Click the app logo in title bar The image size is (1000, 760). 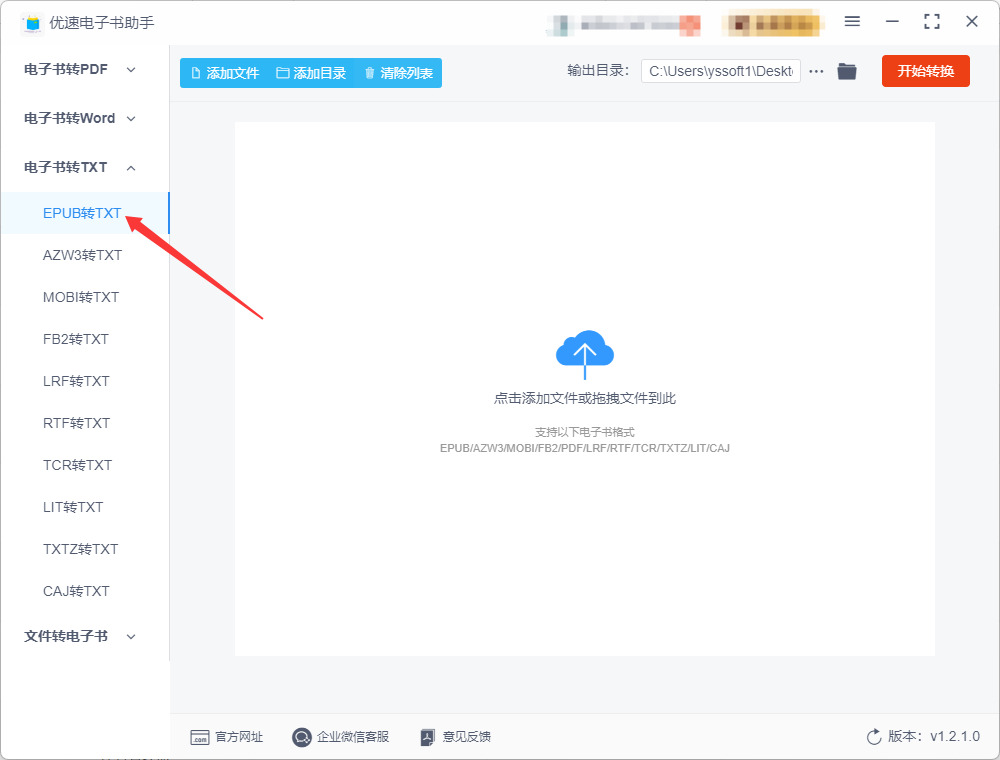[x=33, y=23]
